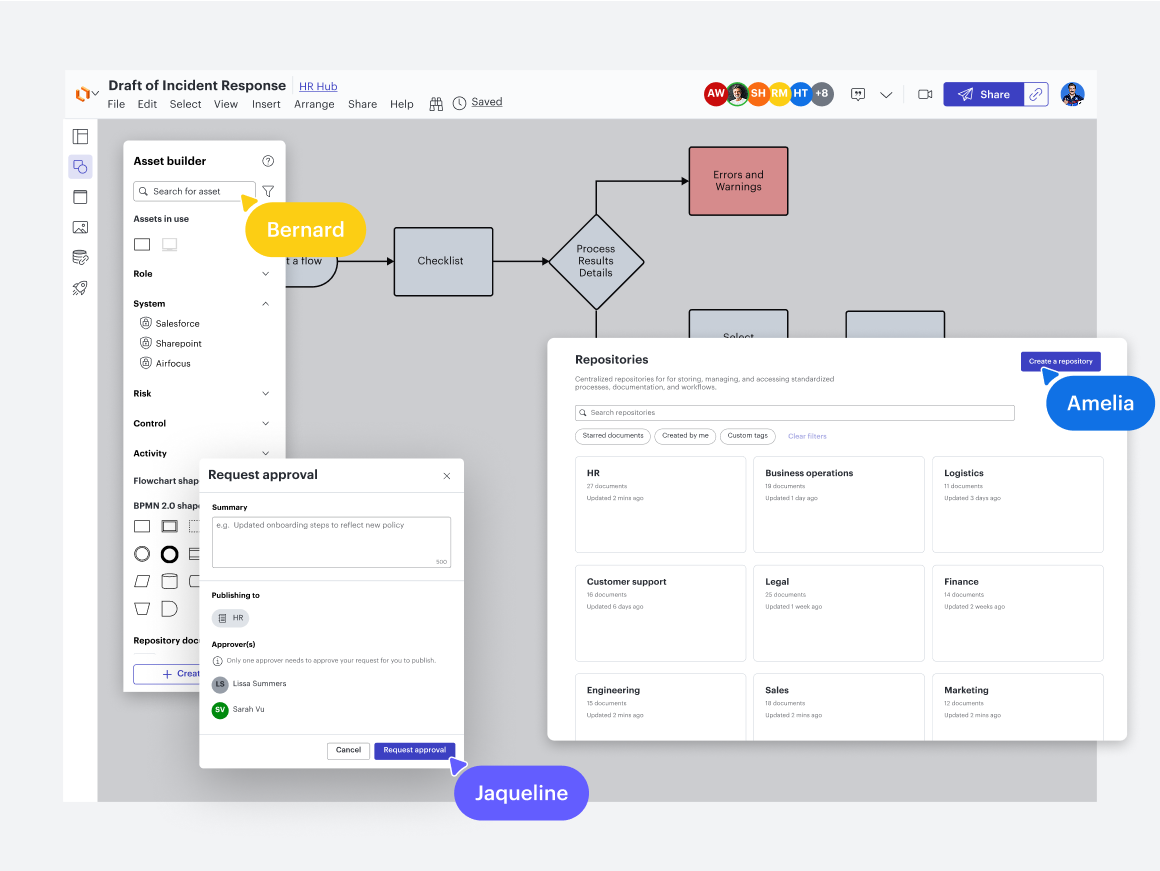Toggle the Created by me filter
Image resolution: width=1160 pixels, height=871 pixels.
685,436
